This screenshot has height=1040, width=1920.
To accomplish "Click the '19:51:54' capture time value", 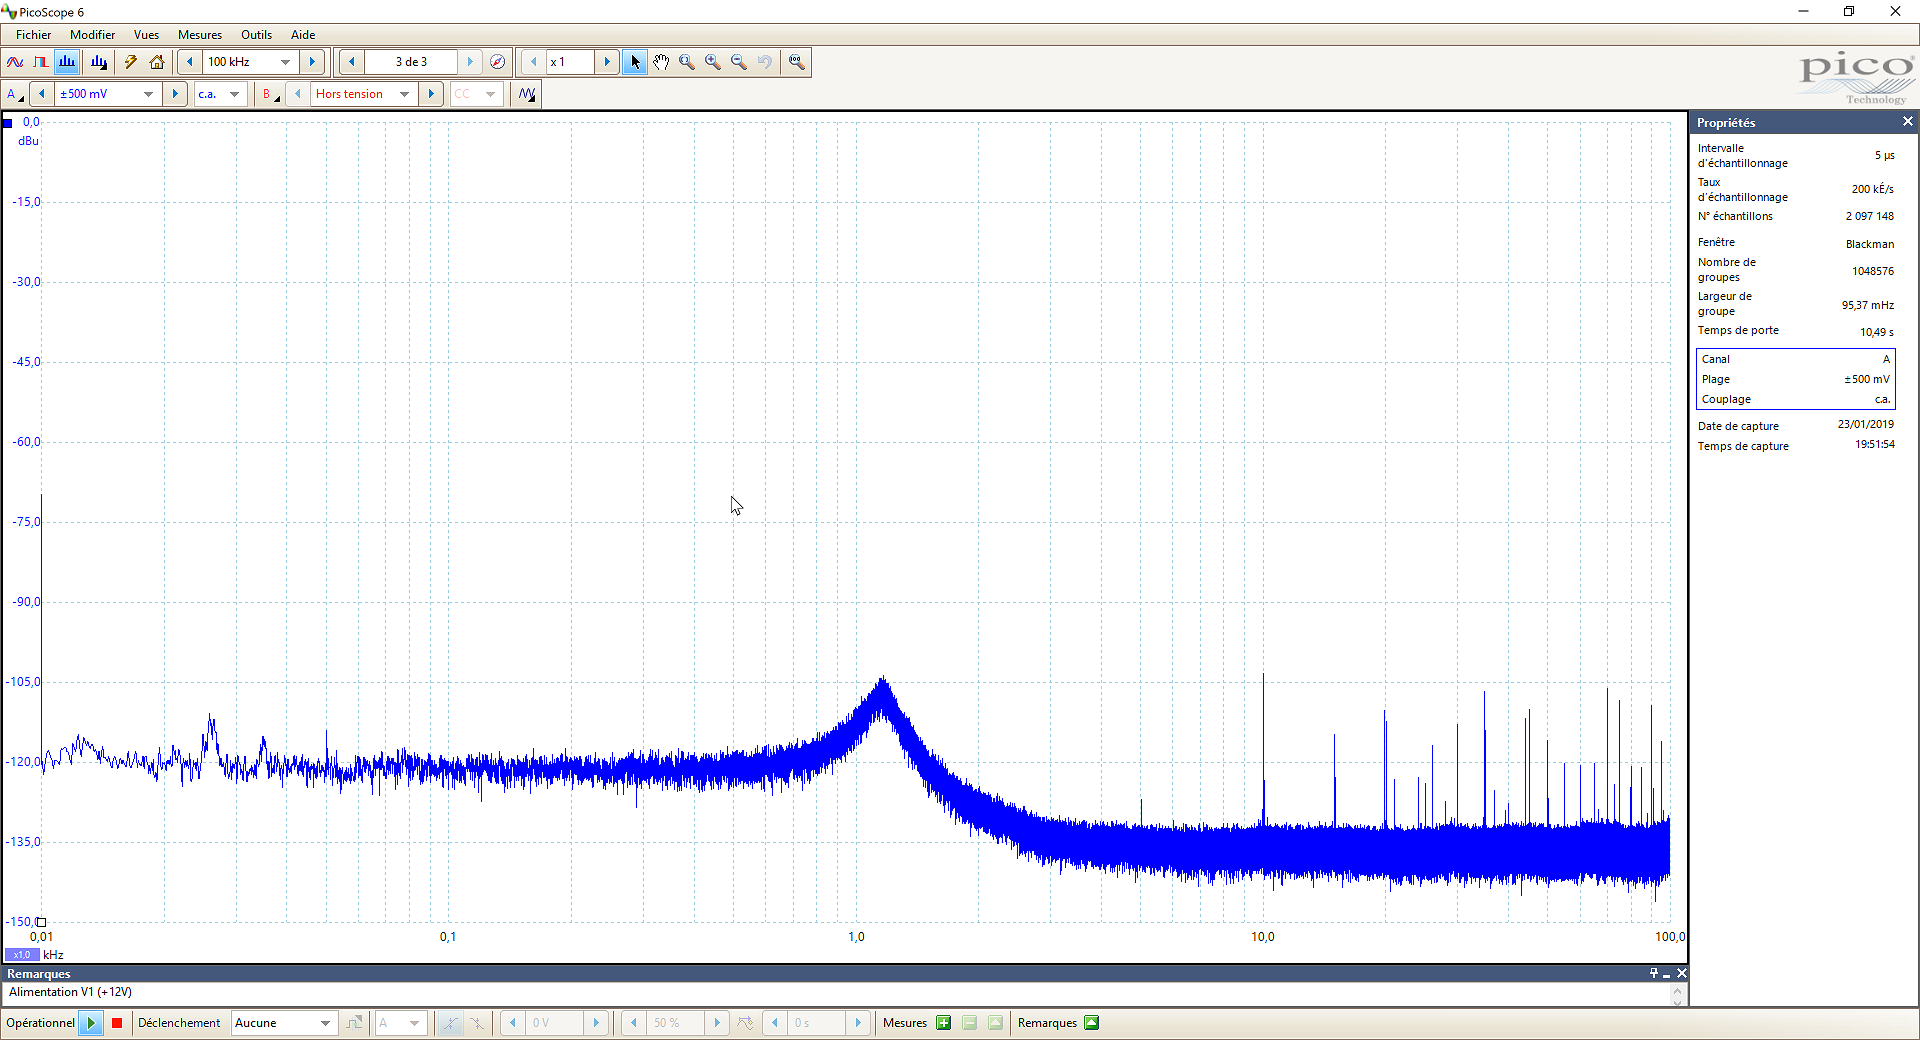I will pyautogui.click(x=1874, y=444).
